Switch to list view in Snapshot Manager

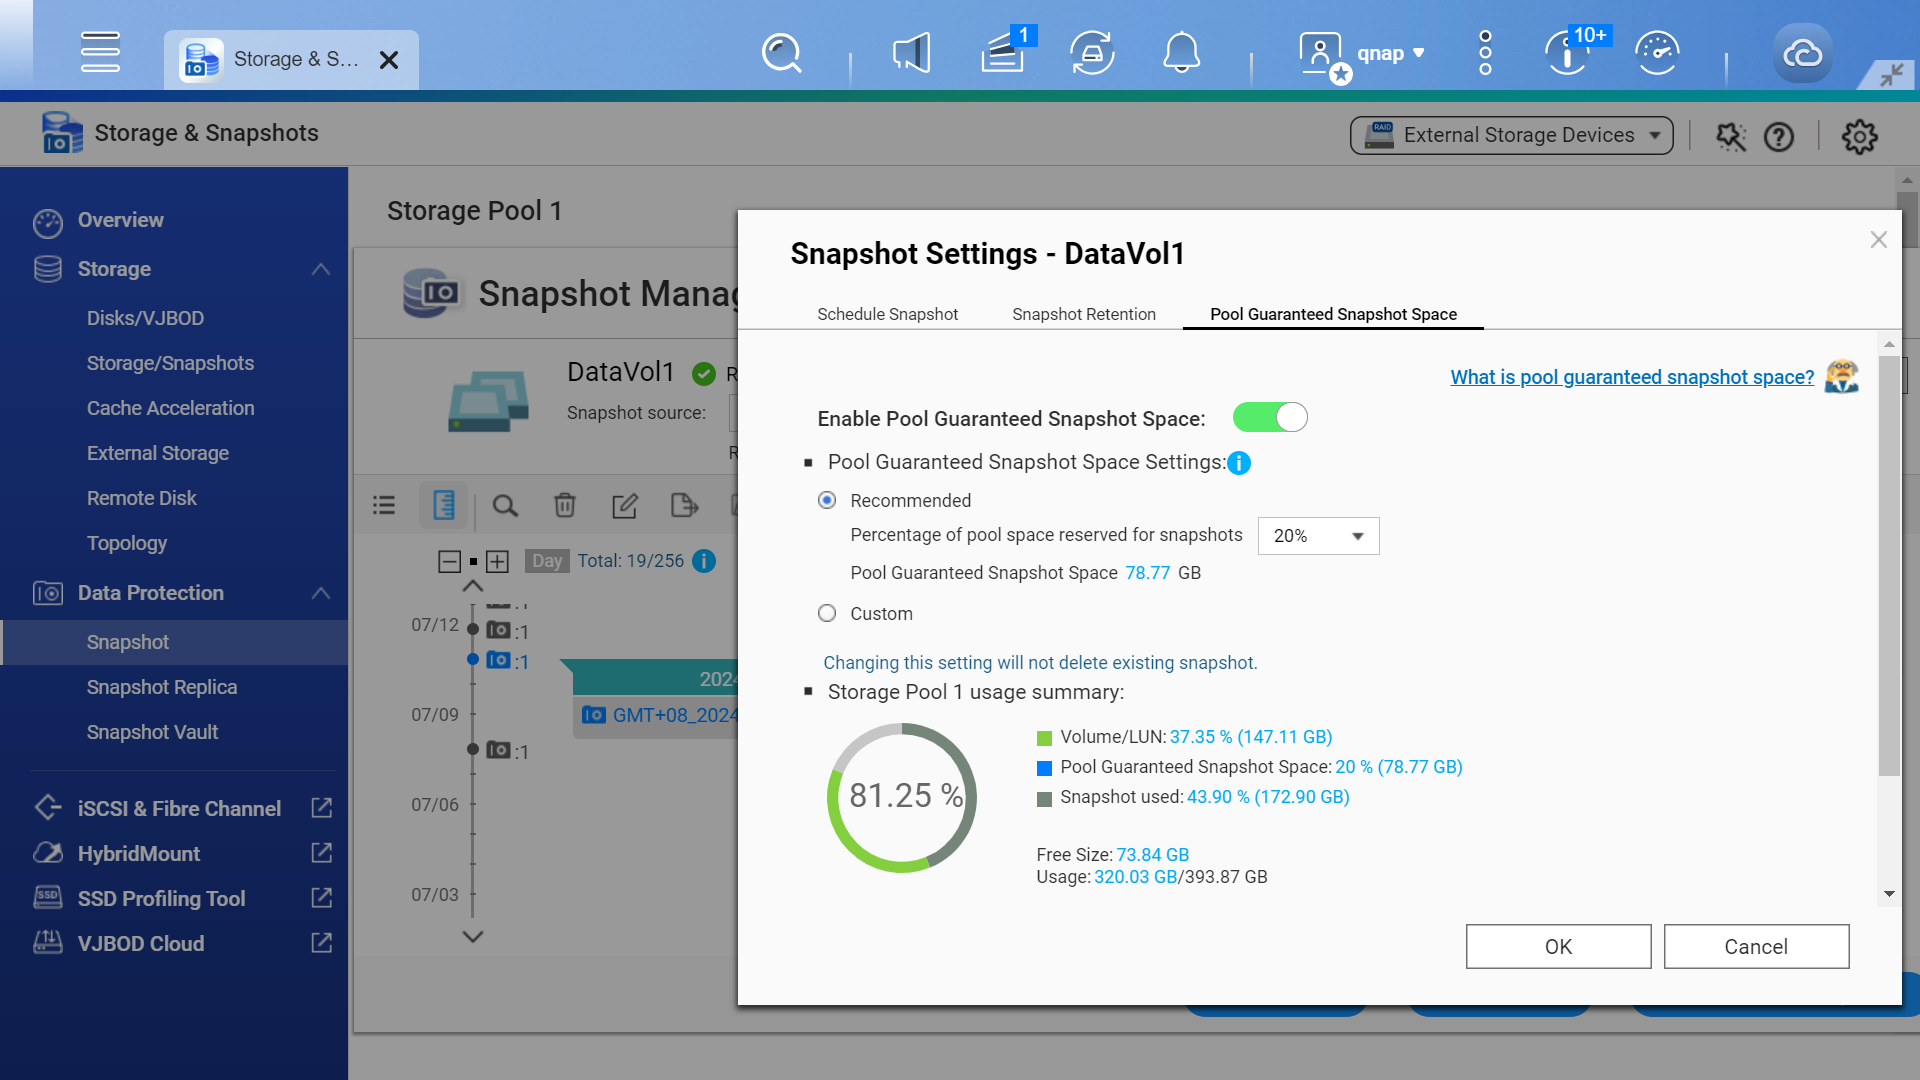click(384, 505)
